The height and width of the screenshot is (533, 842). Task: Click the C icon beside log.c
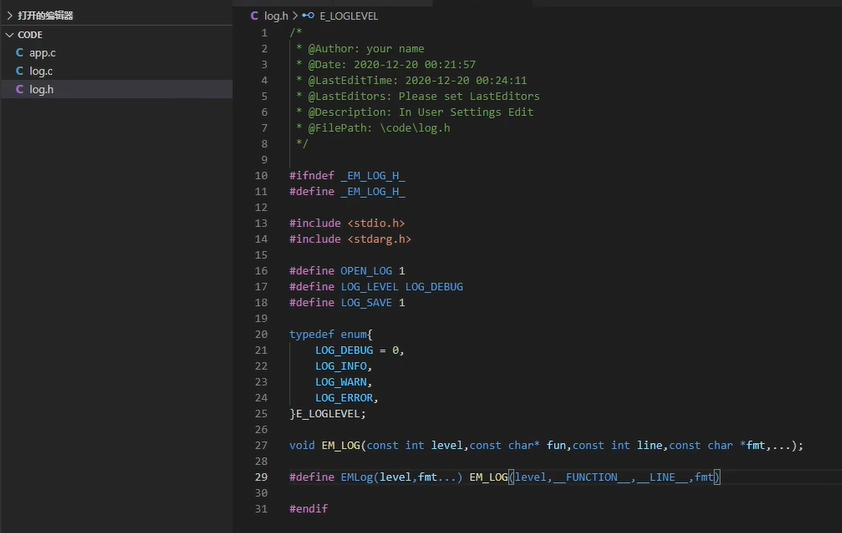click(x=19, y=71)
